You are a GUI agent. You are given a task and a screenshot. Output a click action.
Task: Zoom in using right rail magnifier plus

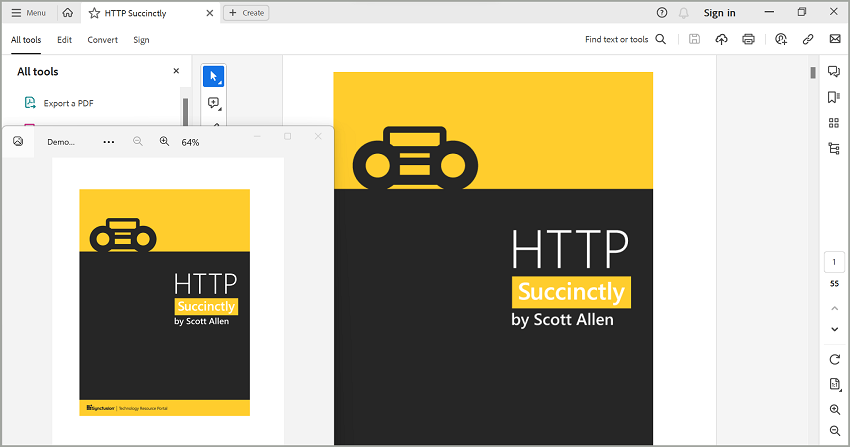[x=835, y=410]
